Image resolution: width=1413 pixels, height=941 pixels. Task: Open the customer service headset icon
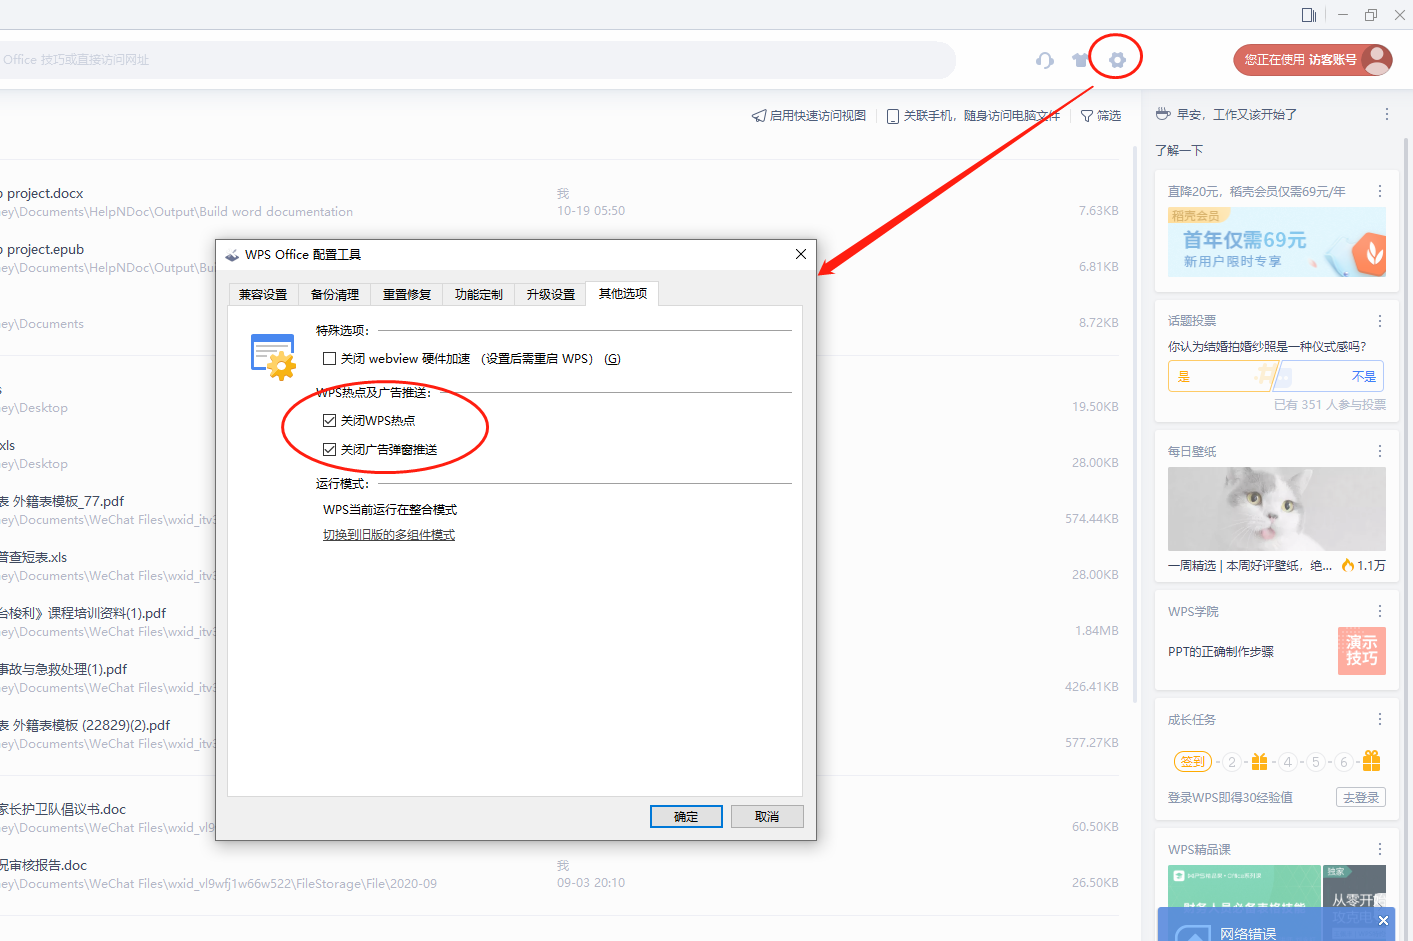tap(1045, 60)
